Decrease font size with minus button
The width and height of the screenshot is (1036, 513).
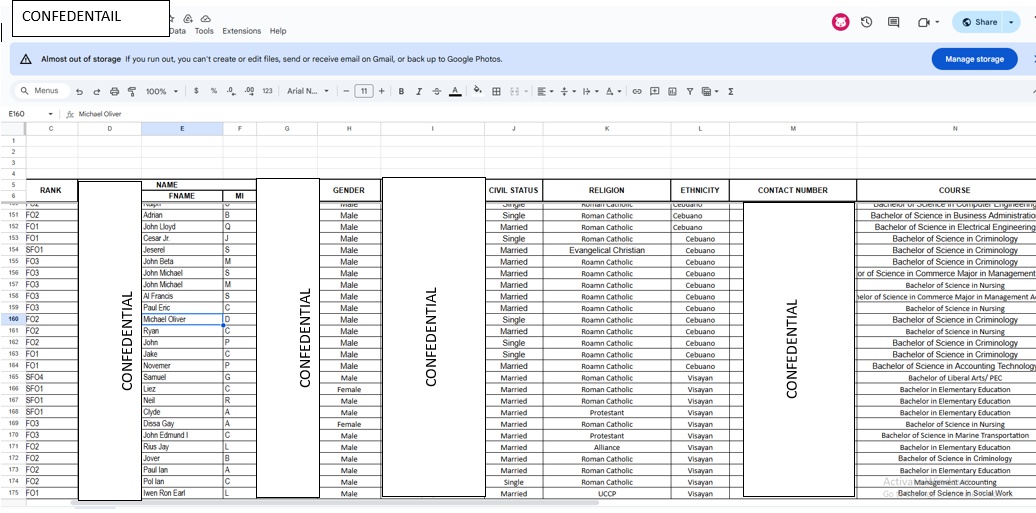click(346, 91)
